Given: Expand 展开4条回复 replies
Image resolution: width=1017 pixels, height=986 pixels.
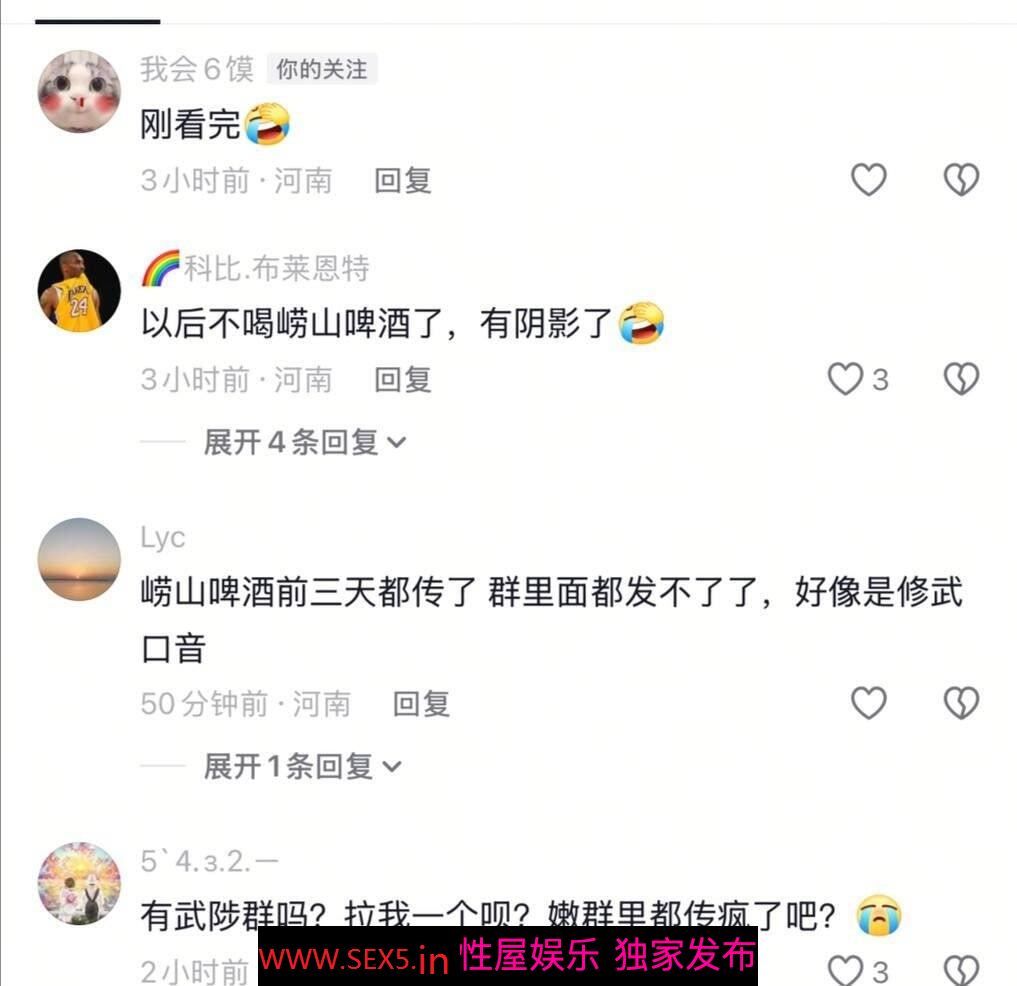Looking at the screenshot, I should click(x=305, y=442).
